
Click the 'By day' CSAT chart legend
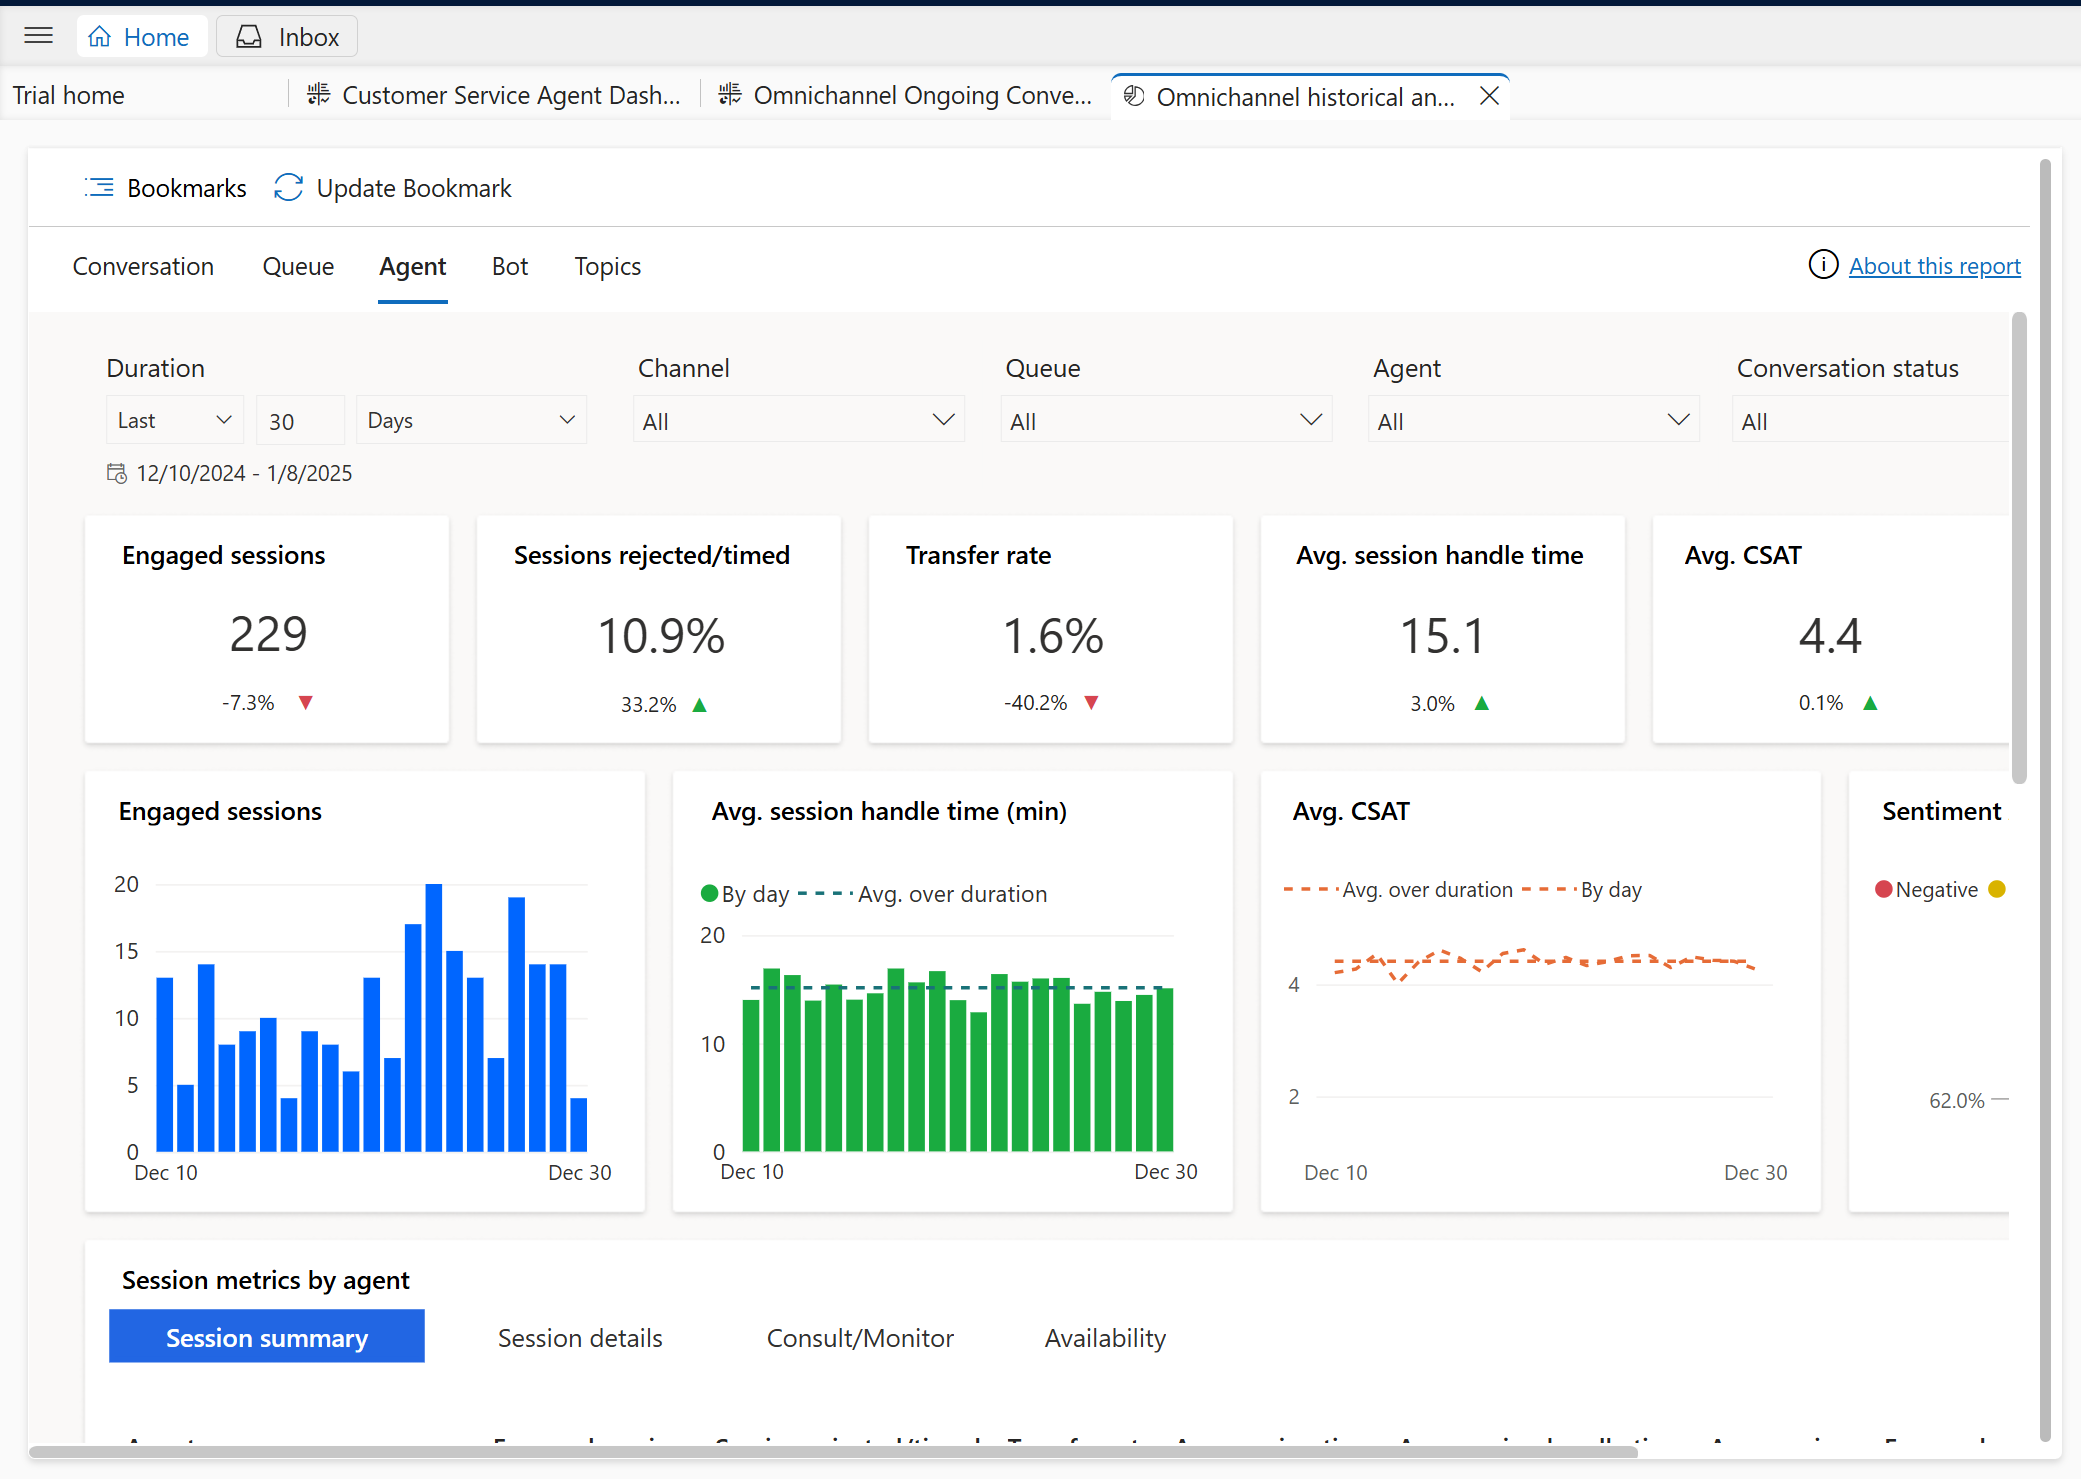(x=1582, y=889)
